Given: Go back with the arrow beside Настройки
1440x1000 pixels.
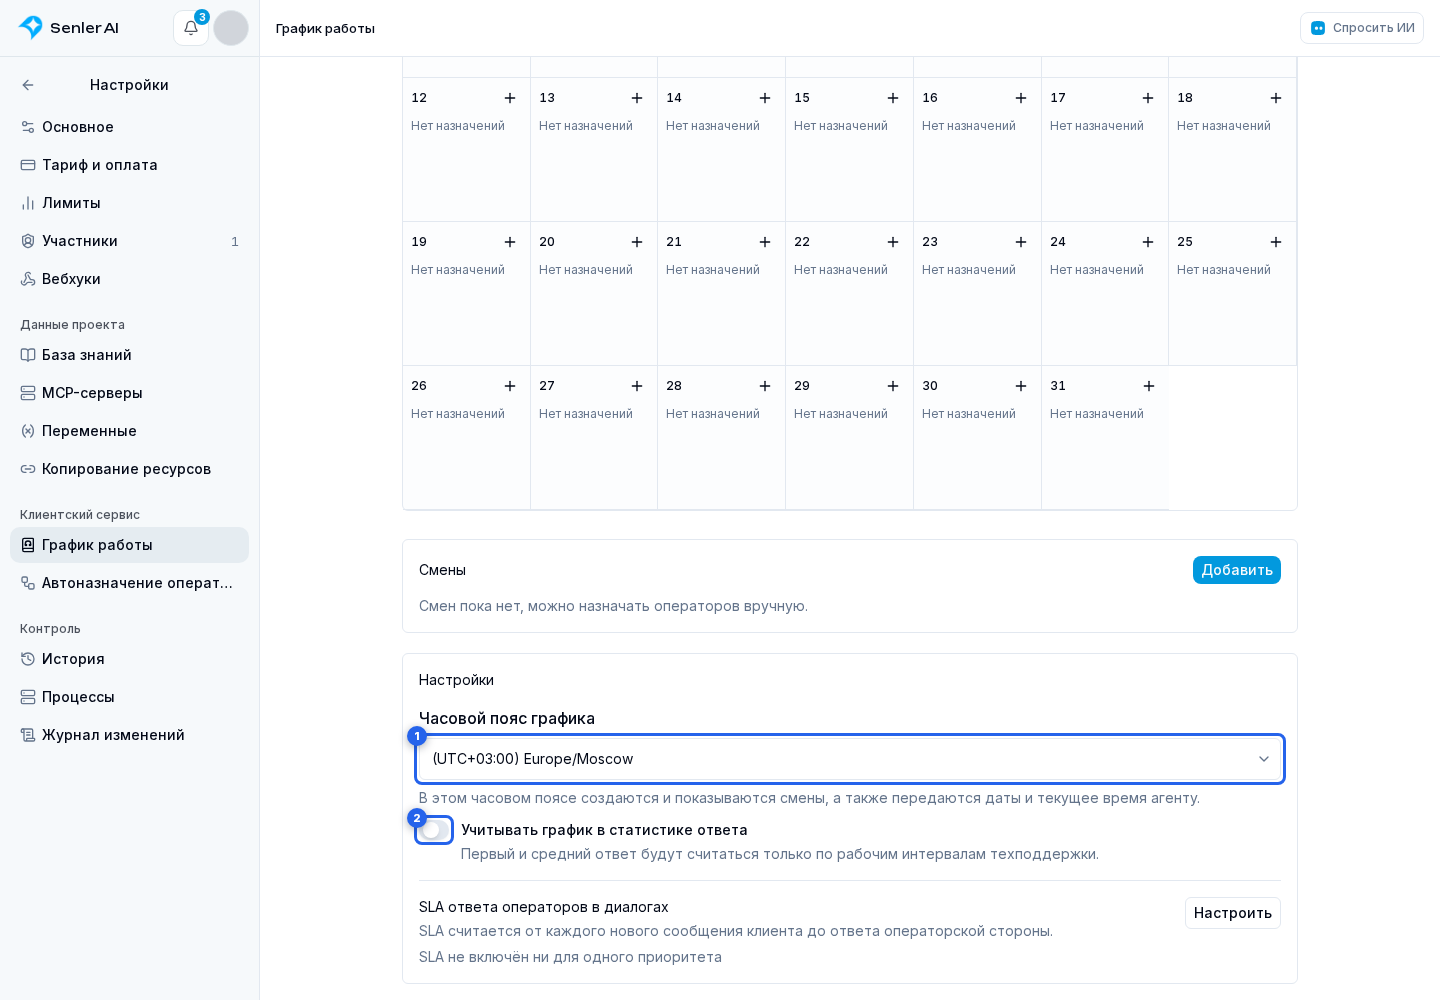Looking at the screenshot, I should coord(28,85).
